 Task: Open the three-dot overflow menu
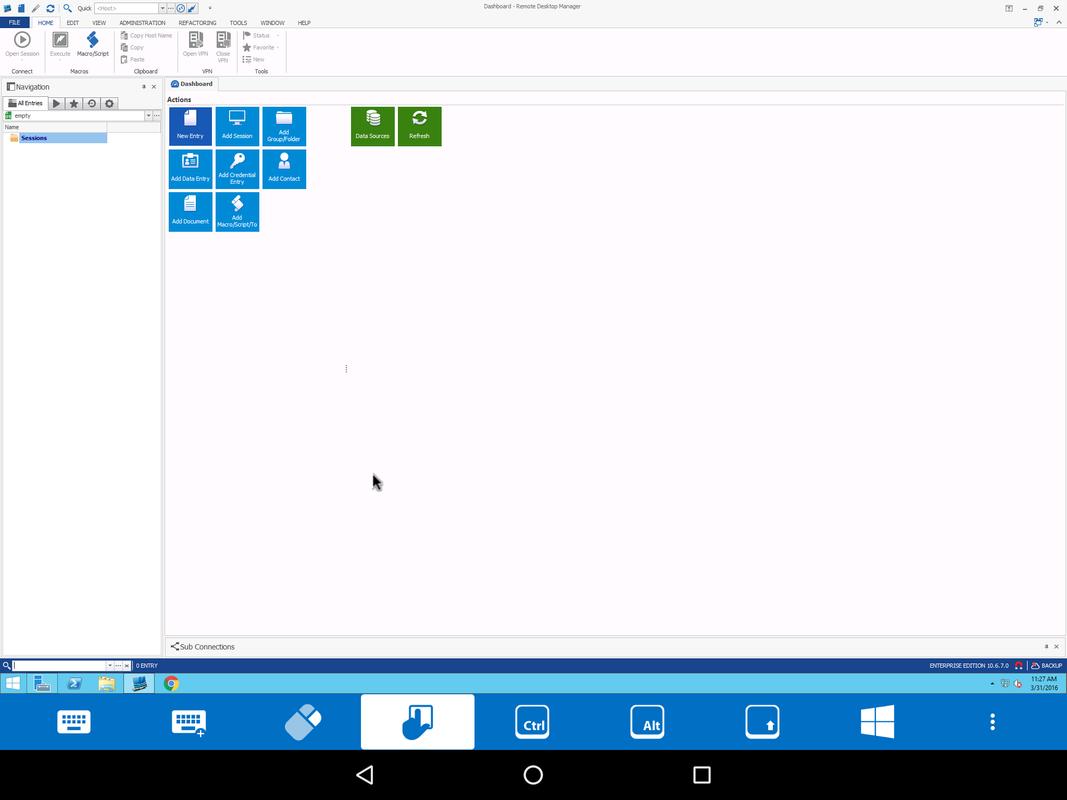point(992,722)
